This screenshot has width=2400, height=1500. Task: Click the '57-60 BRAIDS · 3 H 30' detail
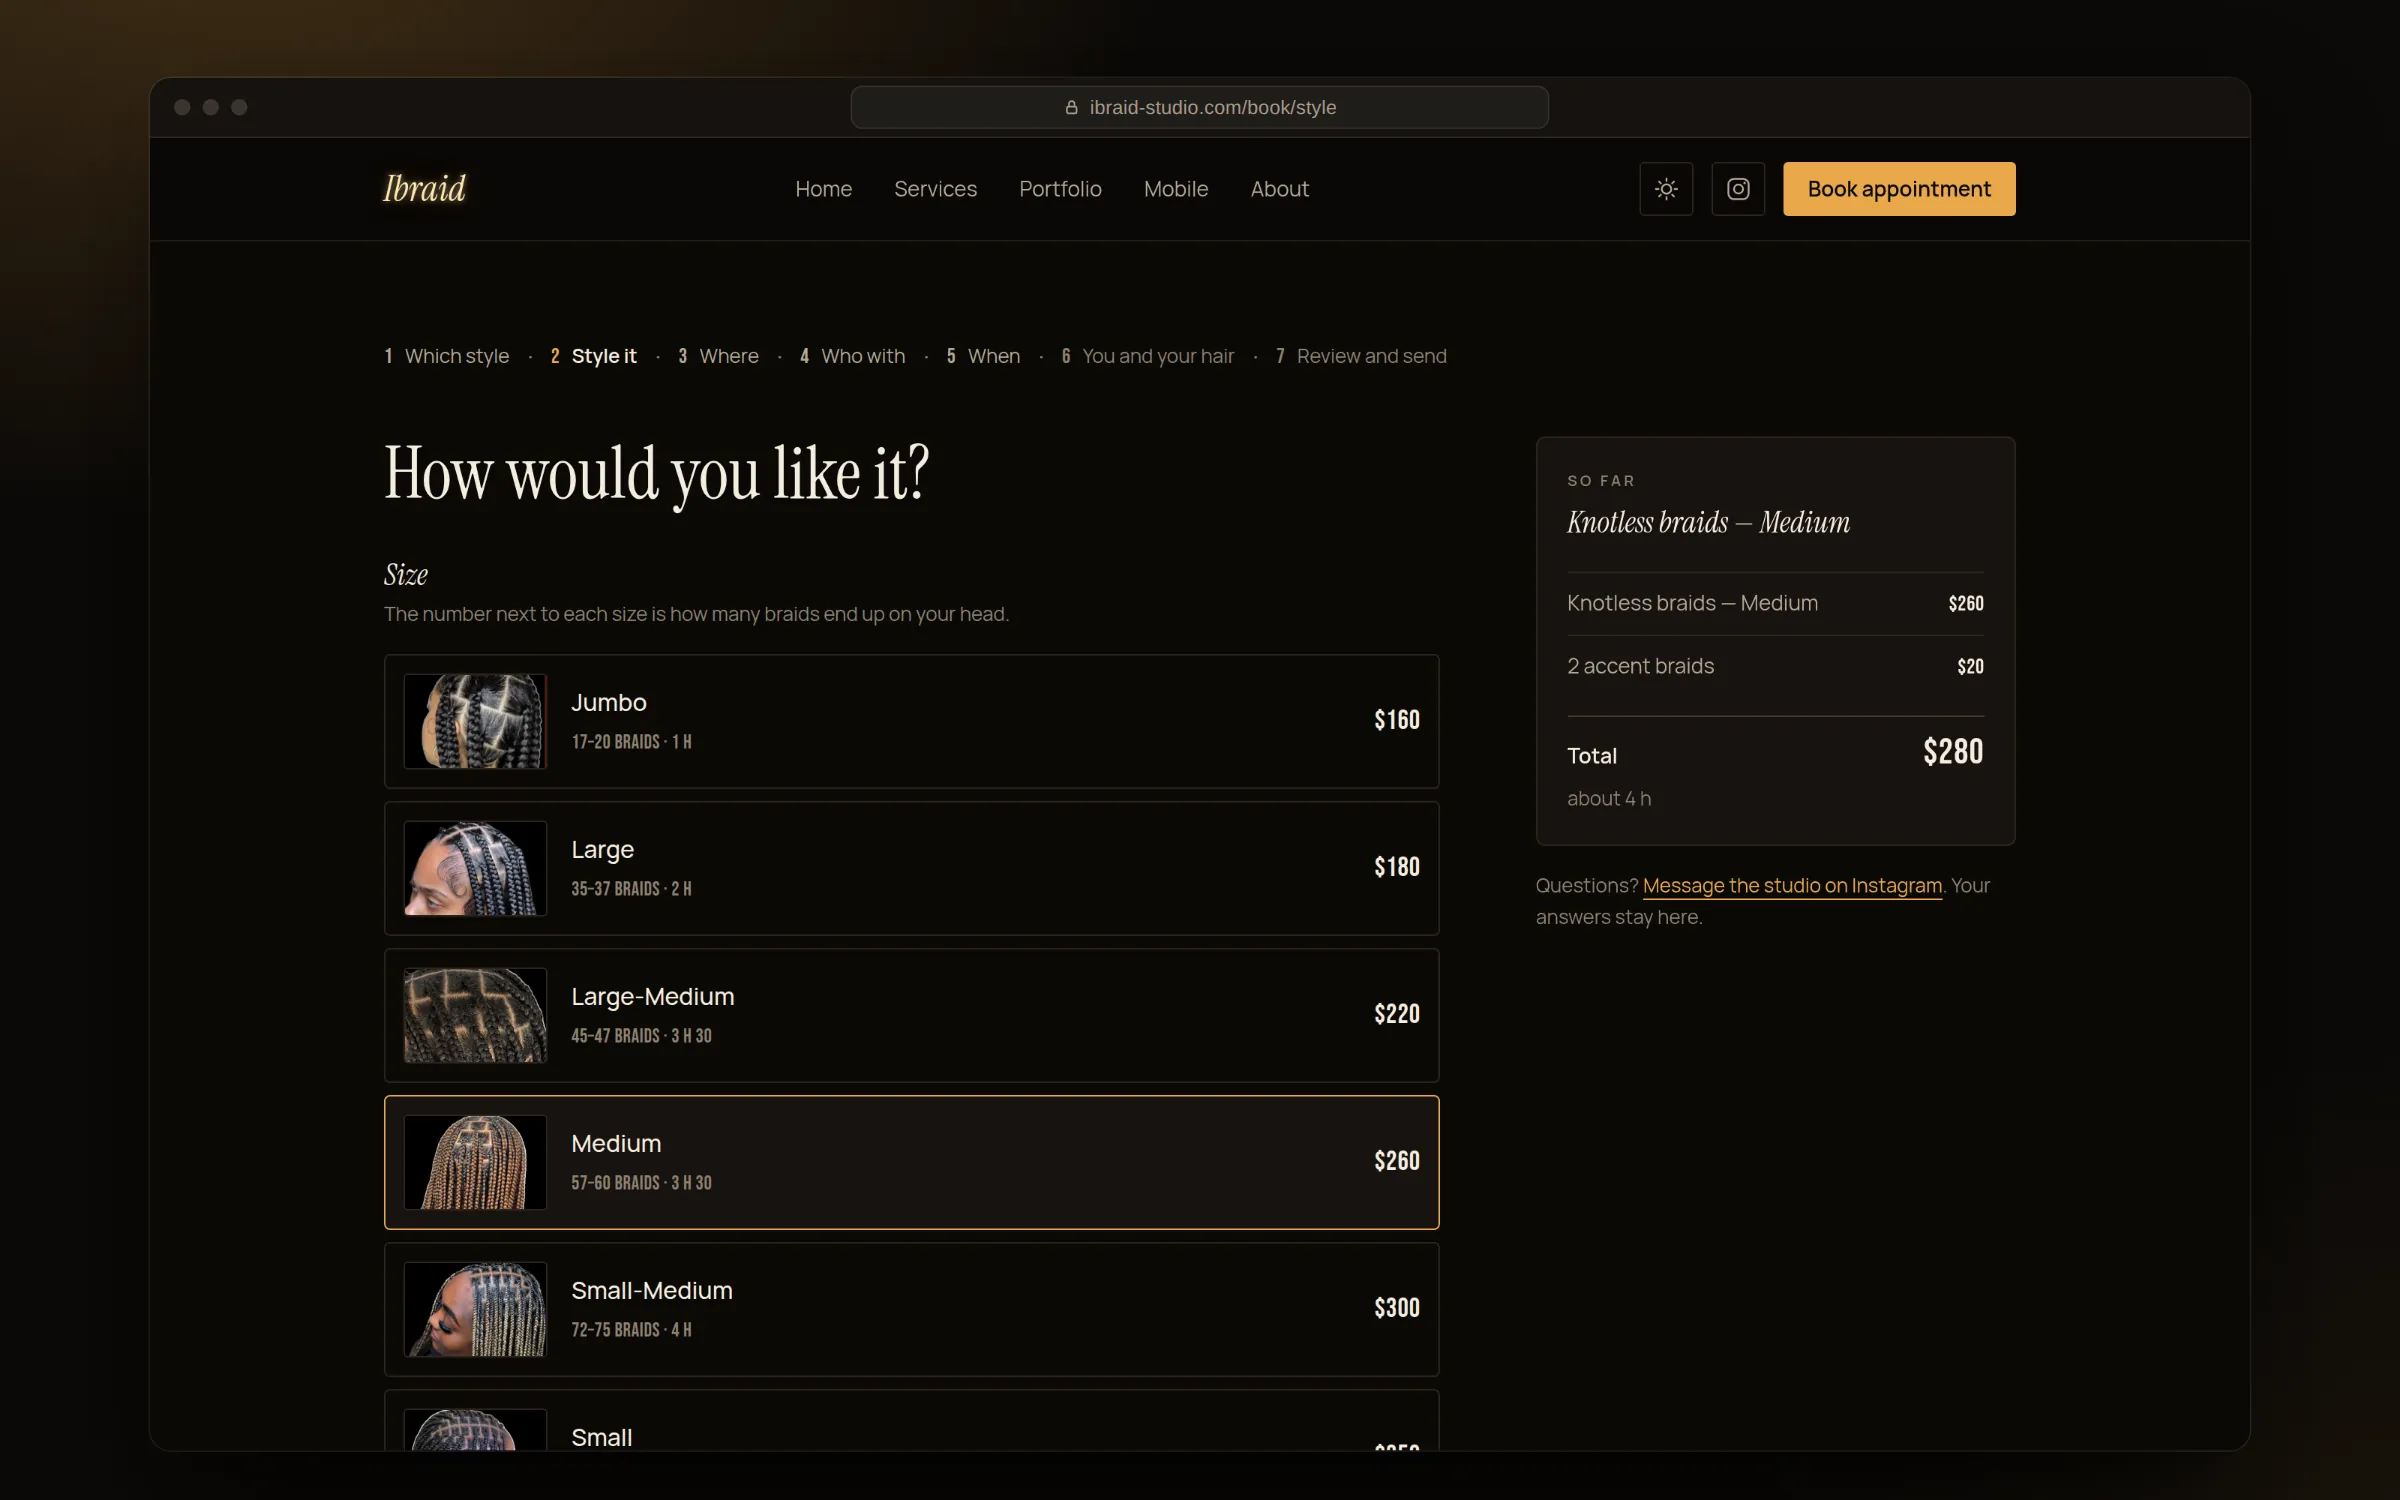point(641,1183)
